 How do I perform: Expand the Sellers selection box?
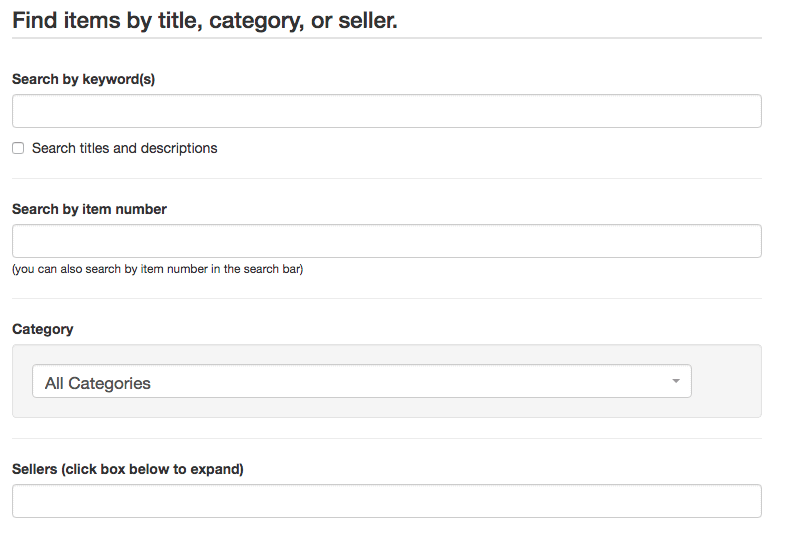(x=386, y=501)
